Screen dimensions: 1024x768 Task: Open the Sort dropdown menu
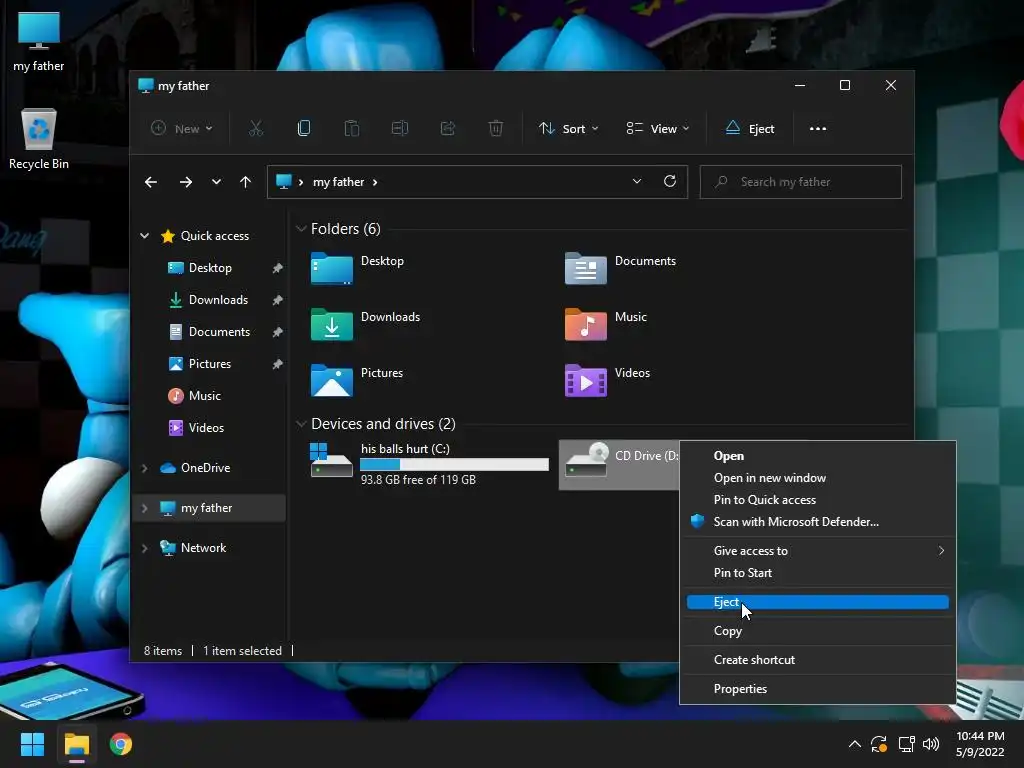click(x=568, y=129)
